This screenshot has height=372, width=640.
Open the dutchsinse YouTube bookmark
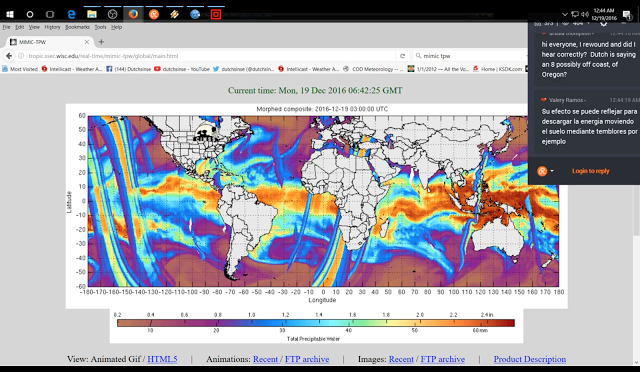(182, 69)
